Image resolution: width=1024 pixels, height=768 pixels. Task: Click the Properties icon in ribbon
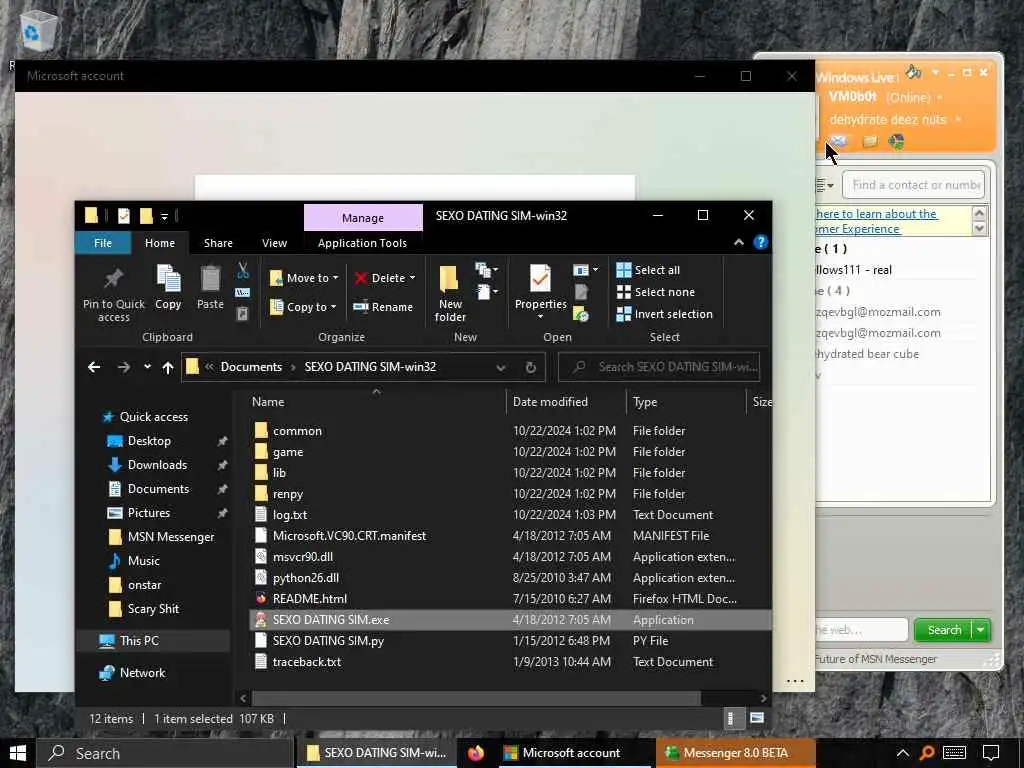[540, 279]
